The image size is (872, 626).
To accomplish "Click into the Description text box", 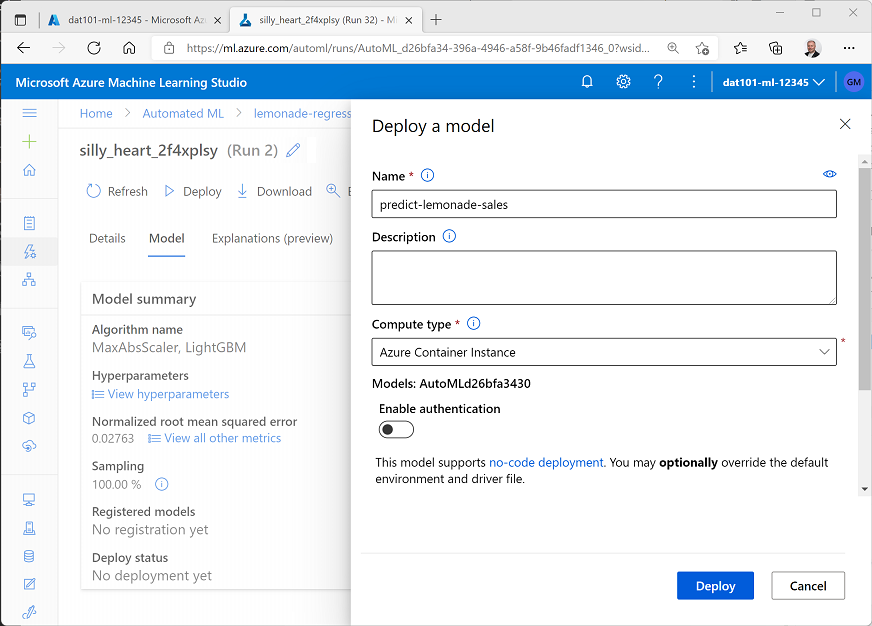I will pos(604,277).
